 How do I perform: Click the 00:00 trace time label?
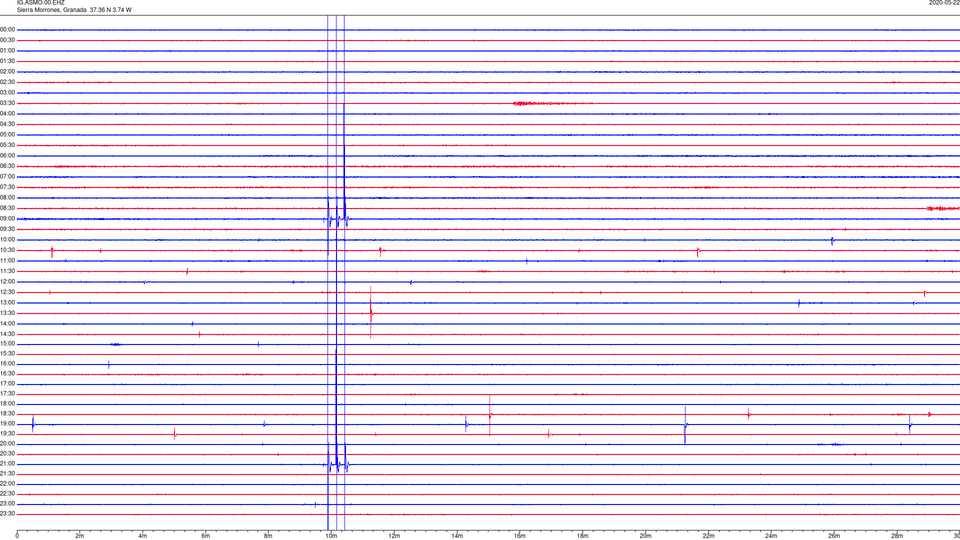point(7,29)
